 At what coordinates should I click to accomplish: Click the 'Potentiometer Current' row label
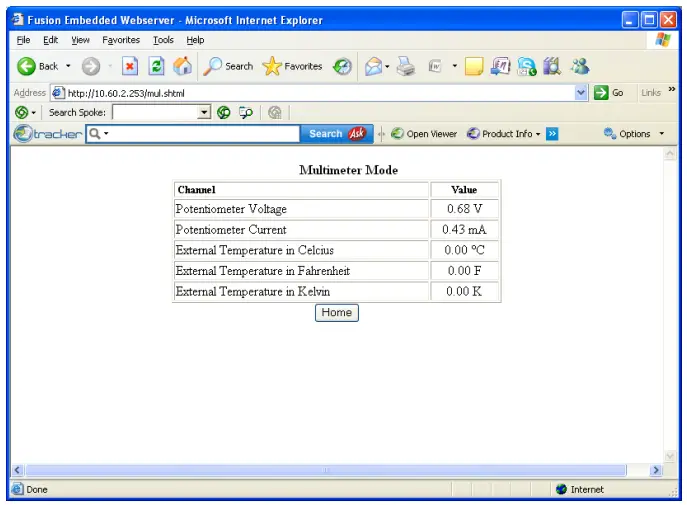click(x=231, y=230)
